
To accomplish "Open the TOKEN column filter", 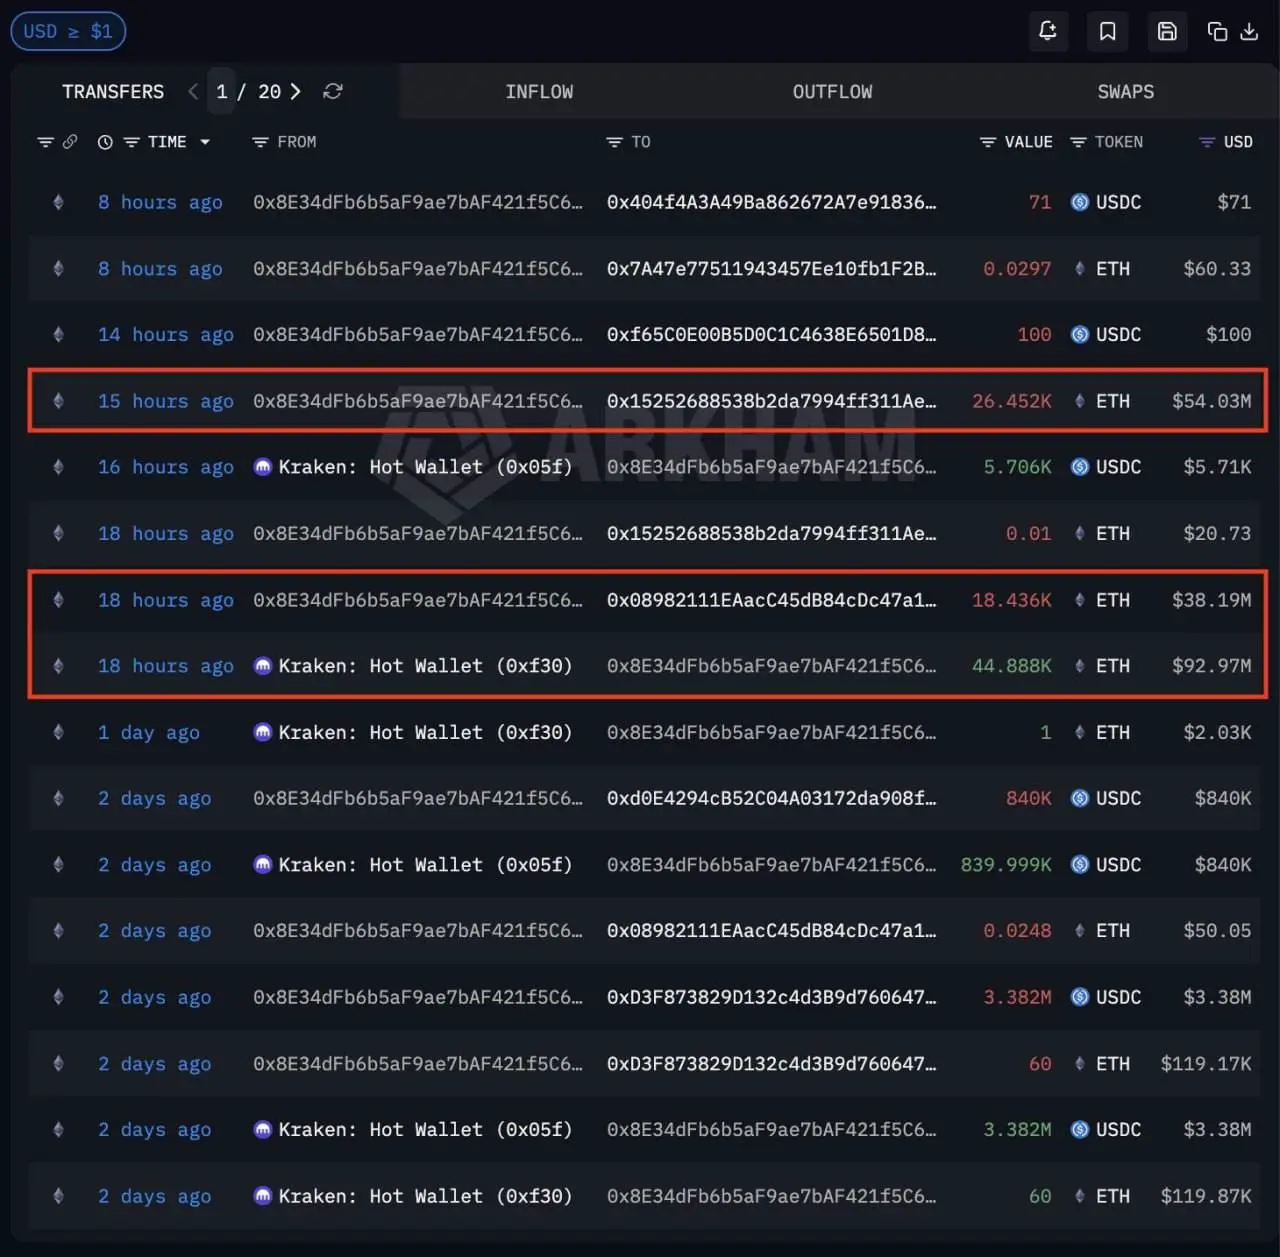I will click(1078, 142).
